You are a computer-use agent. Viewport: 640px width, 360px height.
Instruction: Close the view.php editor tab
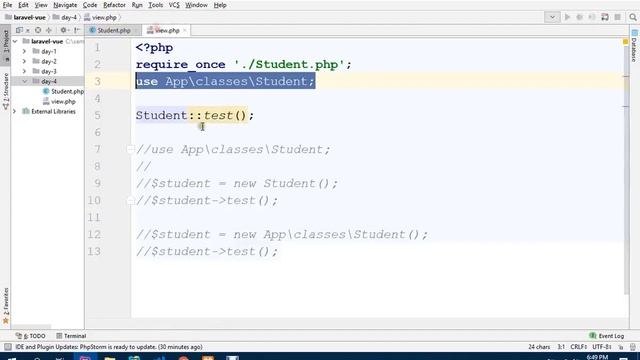(x=185, y=31)
